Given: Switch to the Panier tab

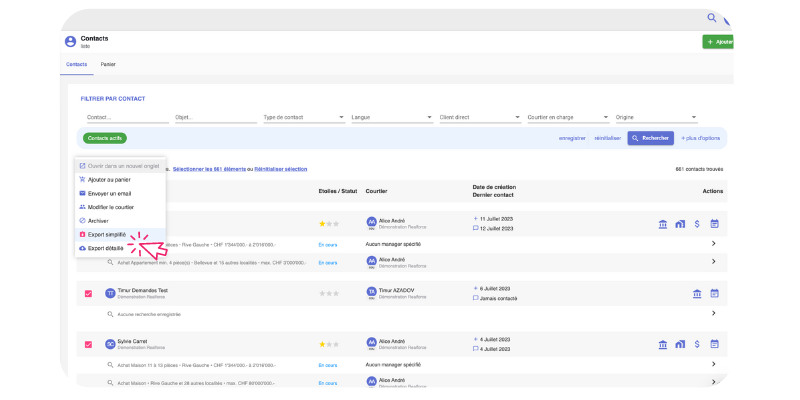Looking at the screenshot, I should click(108, 64).
